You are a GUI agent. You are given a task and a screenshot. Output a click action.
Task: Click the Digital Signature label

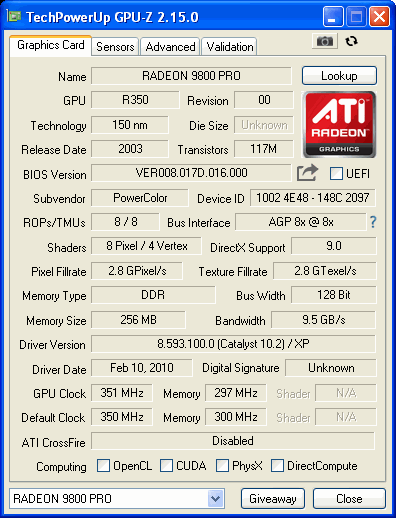(x=241, y=368)
